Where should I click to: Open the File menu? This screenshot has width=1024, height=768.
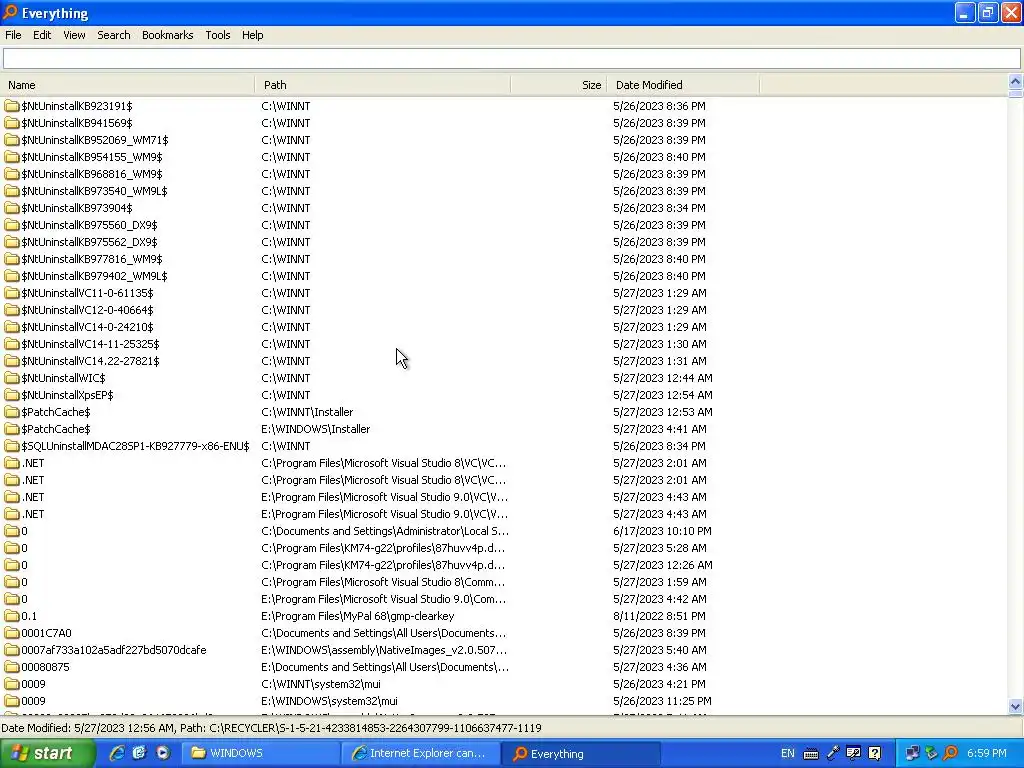point(13,35)
